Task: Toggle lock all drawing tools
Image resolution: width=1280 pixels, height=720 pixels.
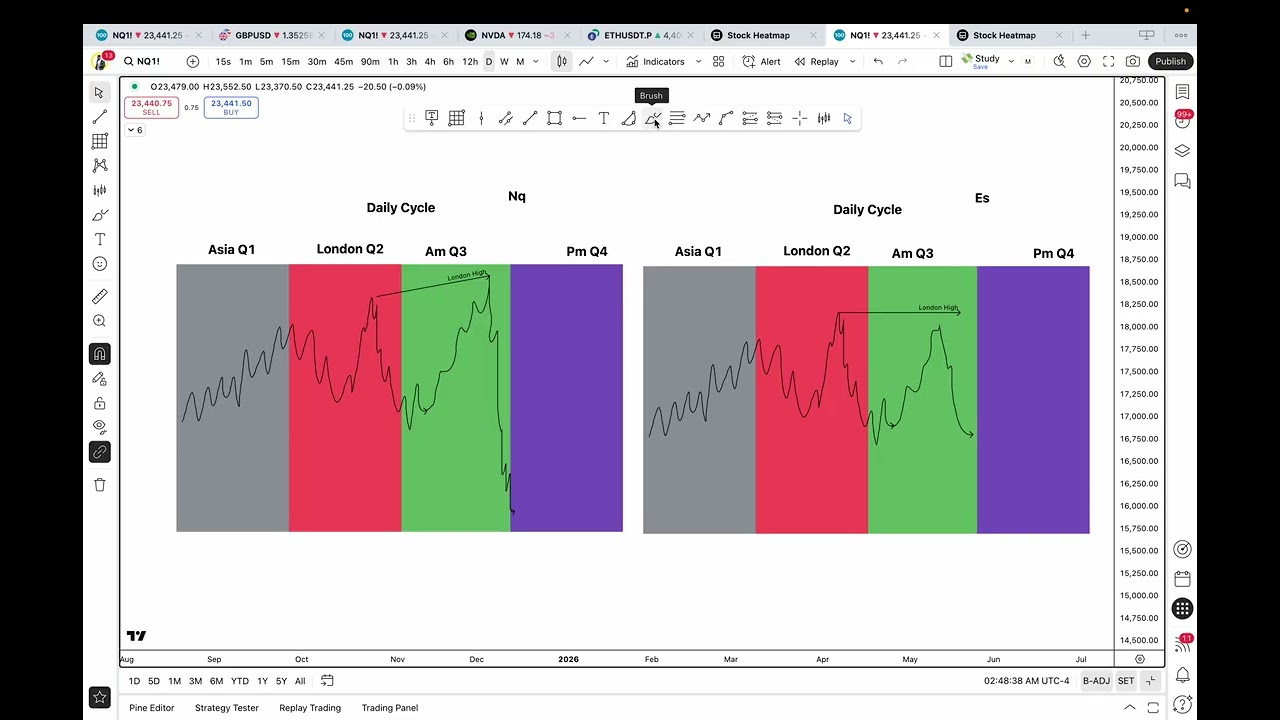Action: (x=99, y=403)
